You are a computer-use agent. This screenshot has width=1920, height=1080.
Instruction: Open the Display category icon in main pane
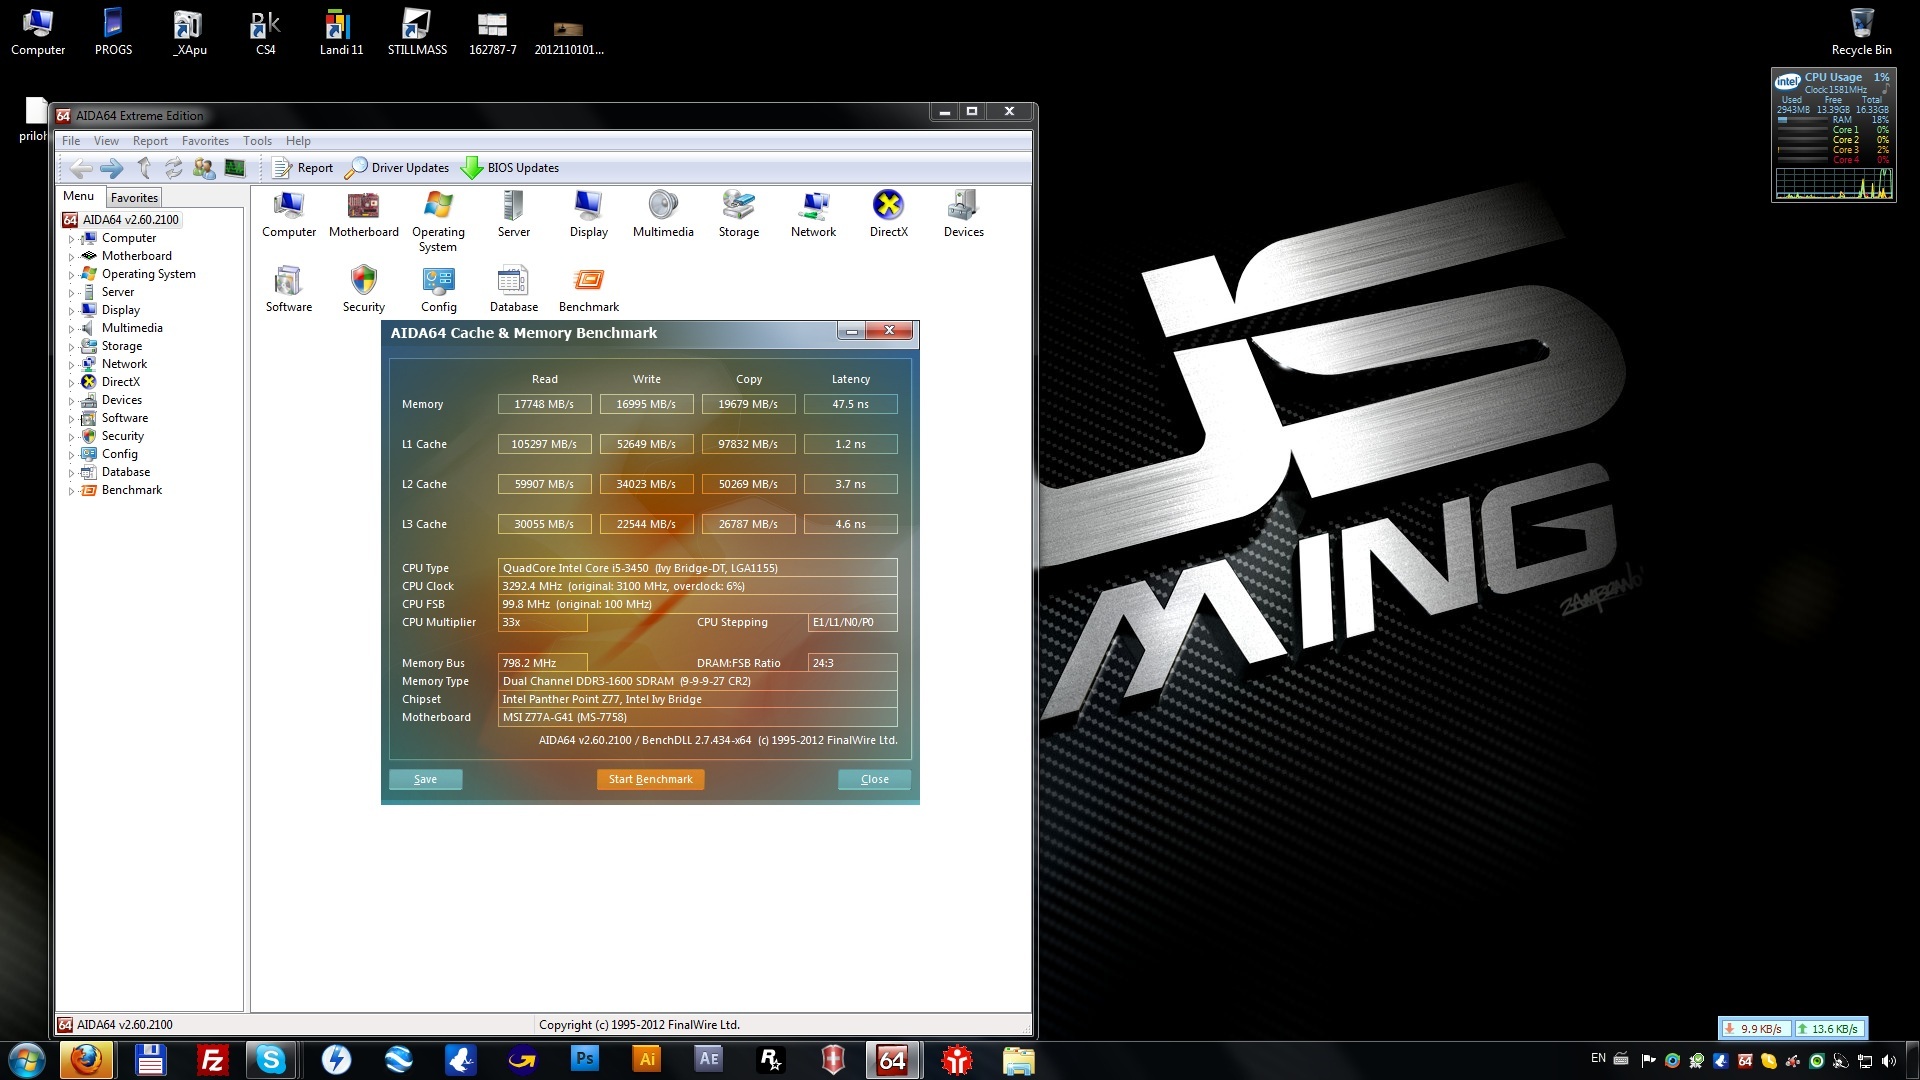point(588,213)
